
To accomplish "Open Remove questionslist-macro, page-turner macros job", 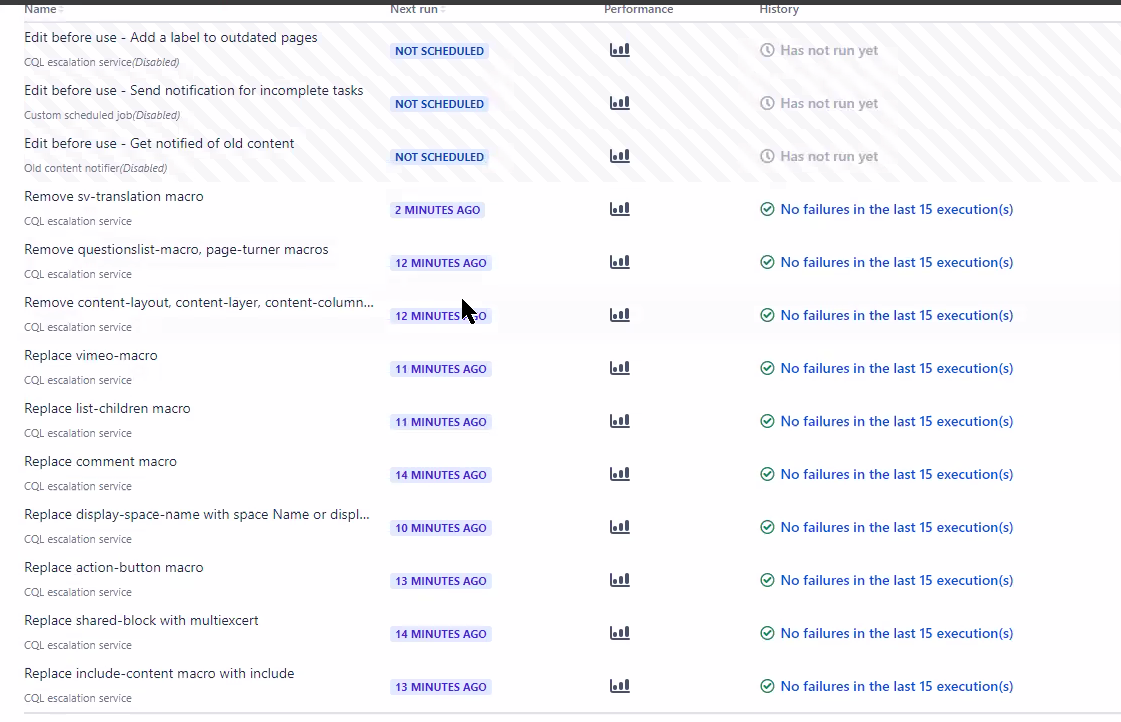I will [177, 249].
